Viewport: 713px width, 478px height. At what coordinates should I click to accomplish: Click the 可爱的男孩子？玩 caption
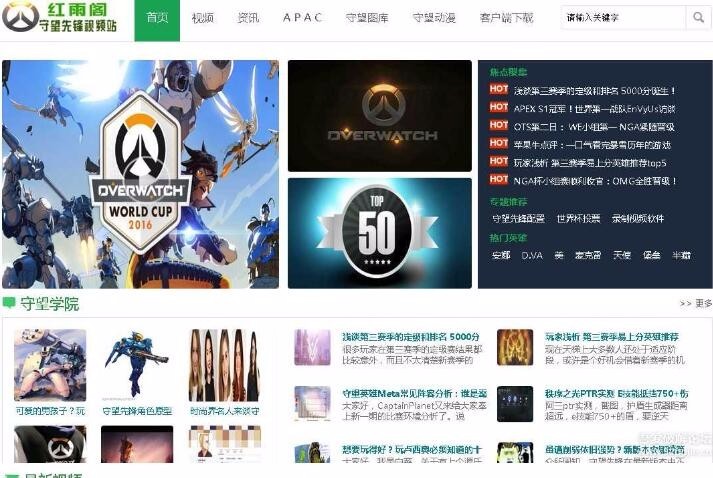coord(50,411)
